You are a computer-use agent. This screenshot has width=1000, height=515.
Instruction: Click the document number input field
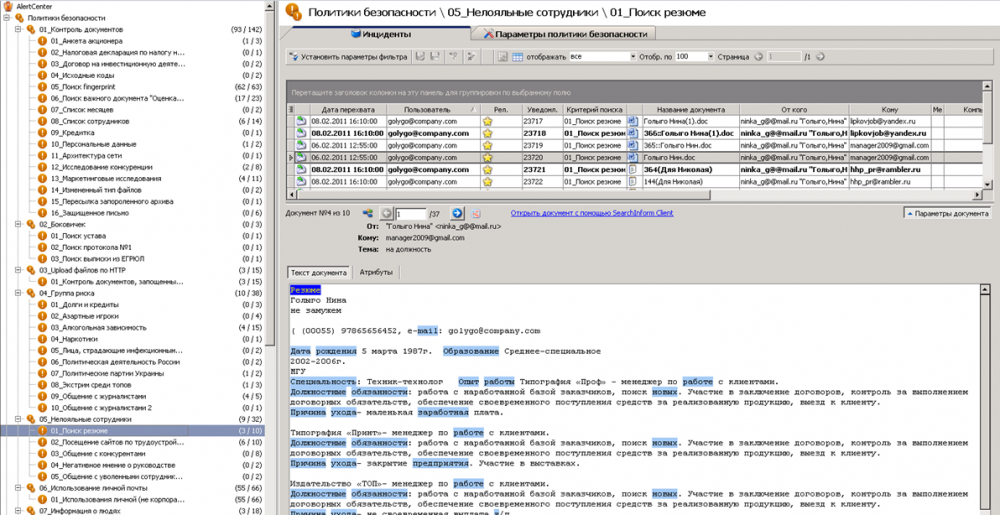point(411,213)
